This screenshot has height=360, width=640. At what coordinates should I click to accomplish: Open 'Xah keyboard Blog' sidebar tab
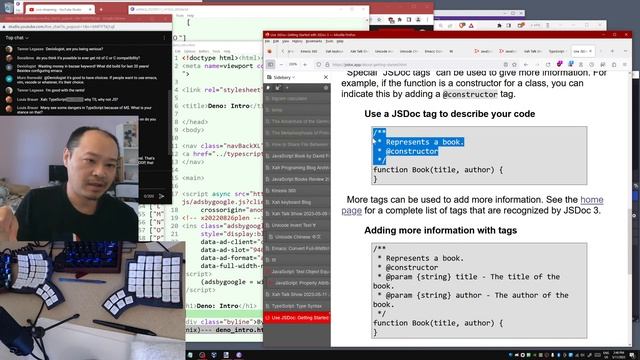pos(297,202)
